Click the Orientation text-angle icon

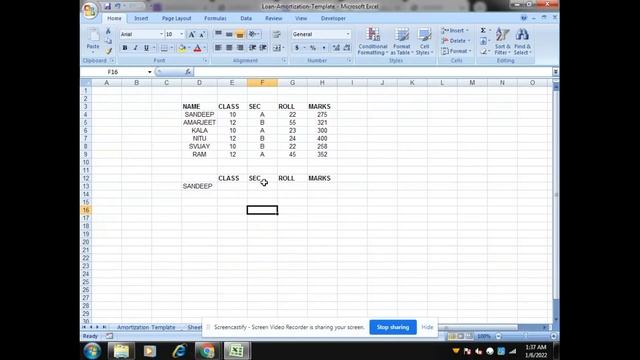(x=254, y=34)
